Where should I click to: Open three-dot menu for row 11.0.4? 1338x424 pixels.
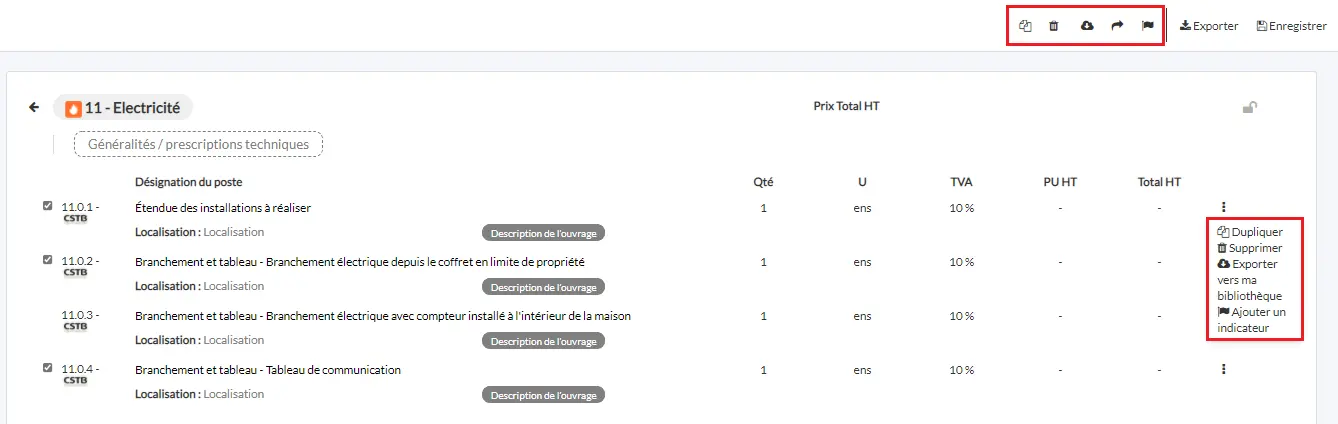(1223, 369)
